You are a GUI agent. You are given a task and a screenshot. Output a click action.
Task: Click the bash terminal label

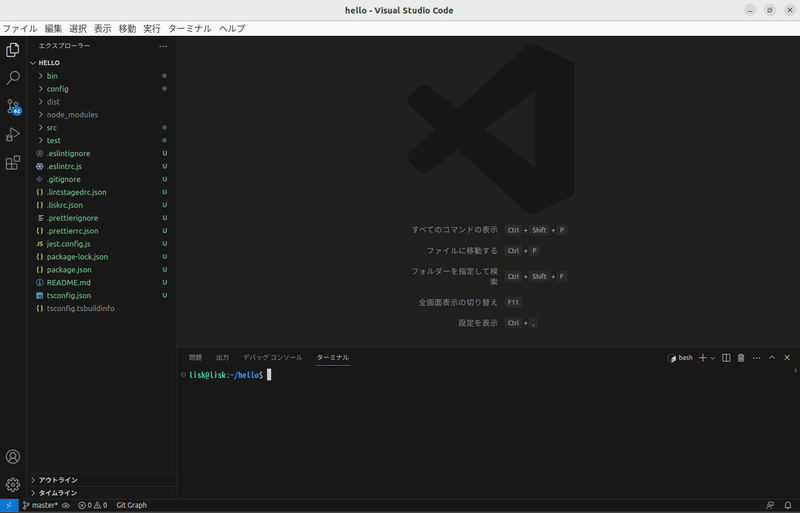[680, 358]
